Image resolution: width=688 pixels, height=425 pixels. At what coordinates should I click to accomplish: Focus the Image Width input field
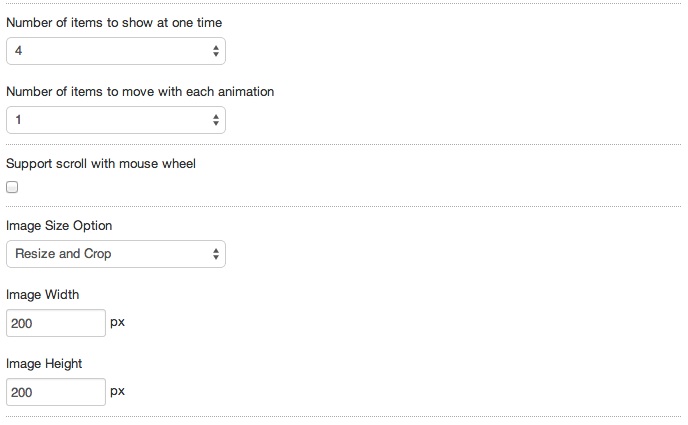(x=56, y=324)
